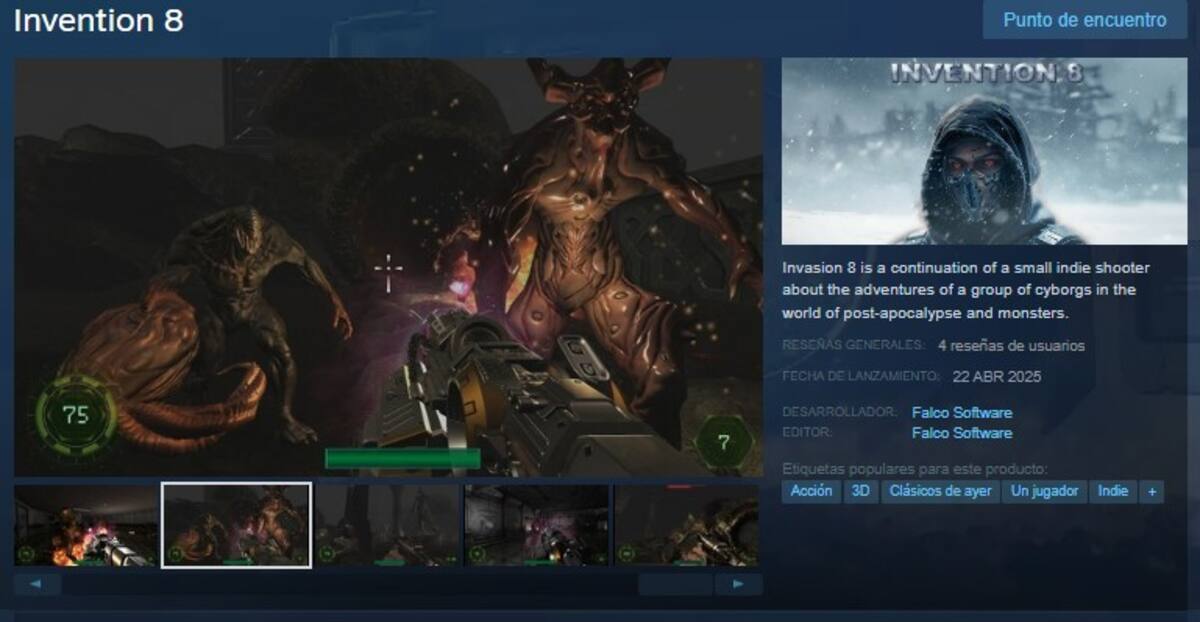Click the release date 22 ABR 2025
The image size is (1200, 622).
(996, 377)
